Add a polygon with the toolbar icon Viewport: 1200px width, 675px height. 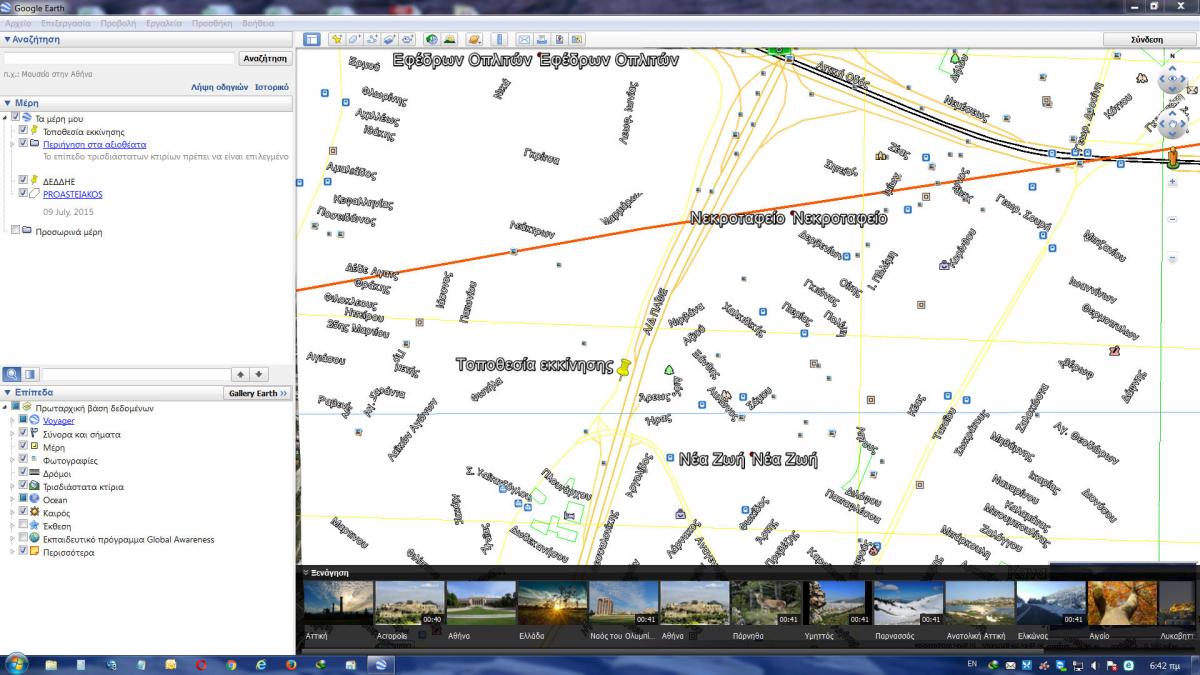[354, 40]
